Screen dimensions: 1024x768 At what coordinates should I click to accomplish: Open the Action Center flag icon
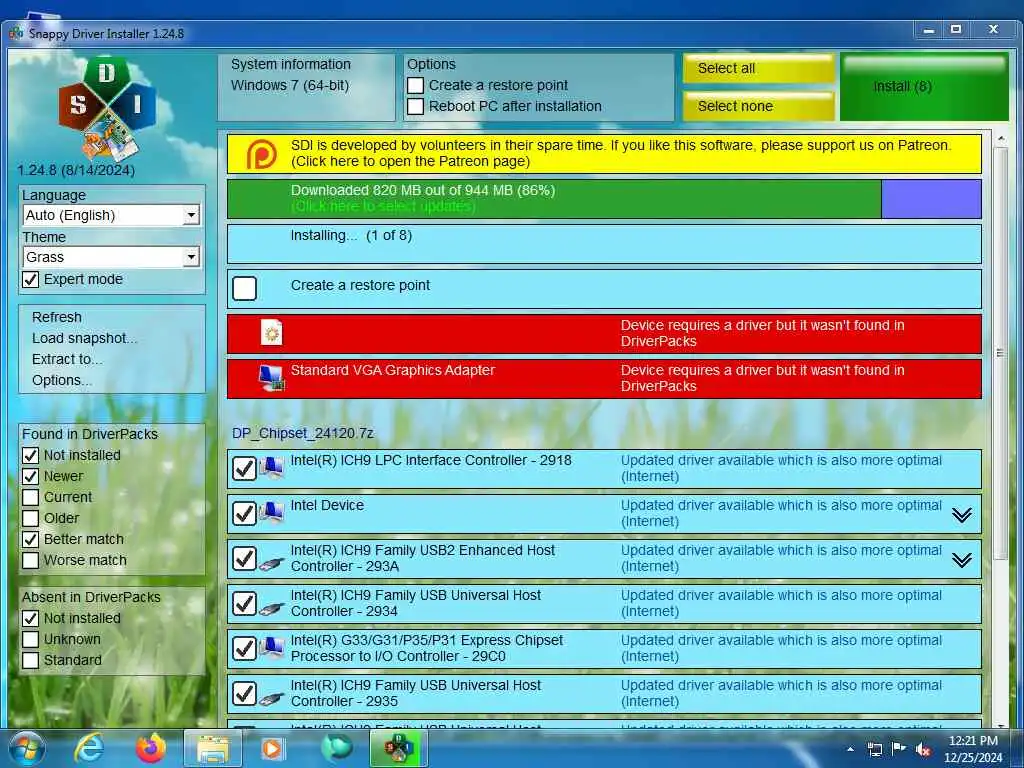[899, 749]
